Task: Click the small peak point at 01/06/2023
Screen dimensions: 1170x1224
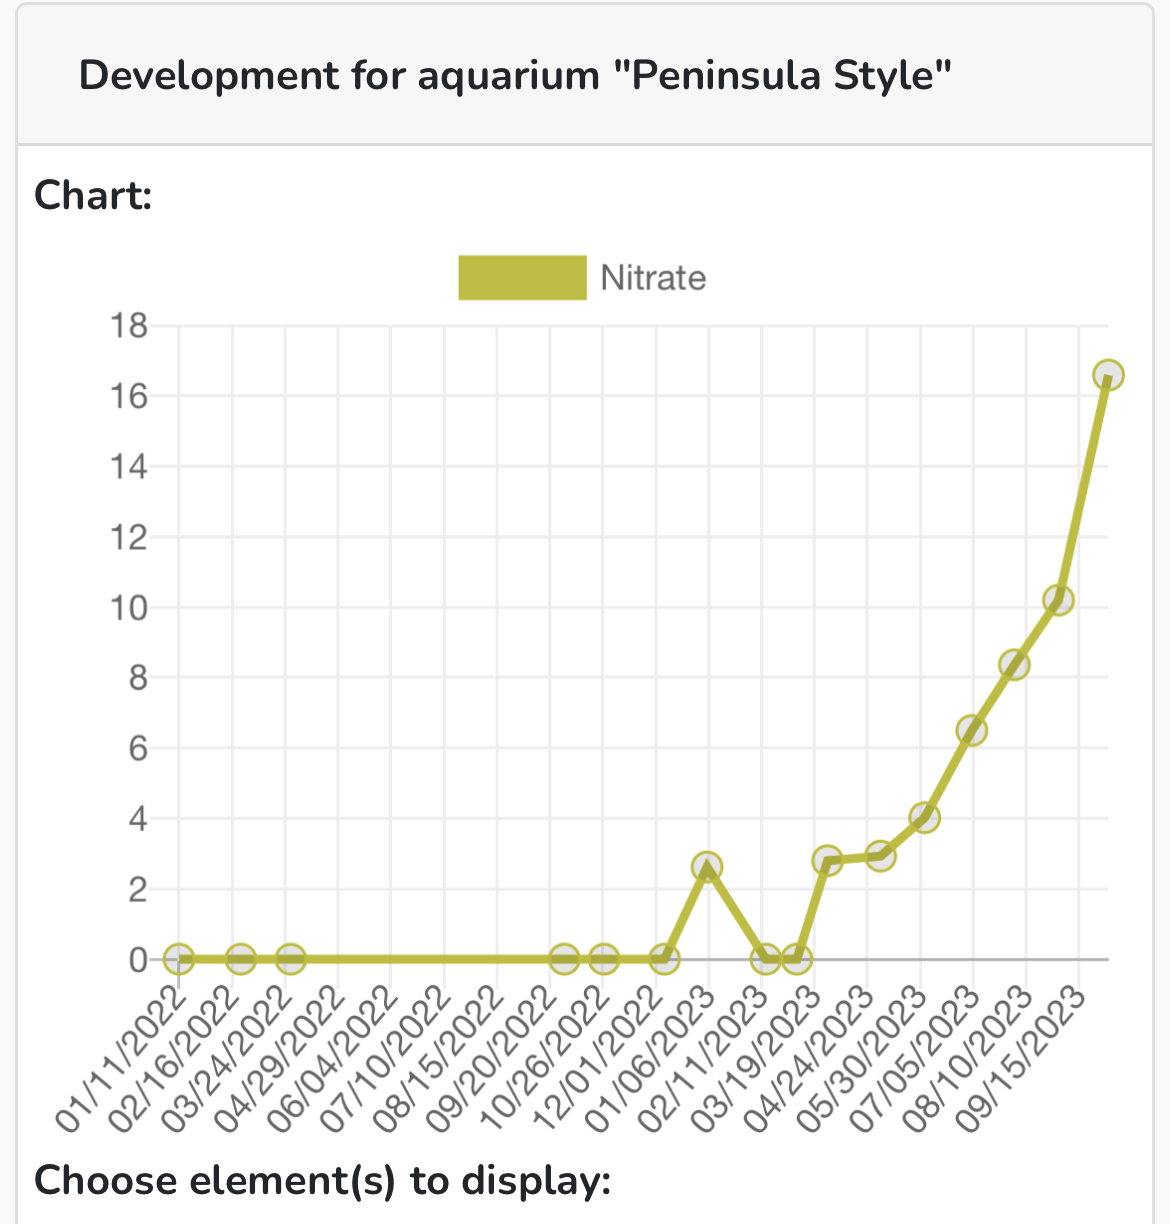Action: pos(707,866)
